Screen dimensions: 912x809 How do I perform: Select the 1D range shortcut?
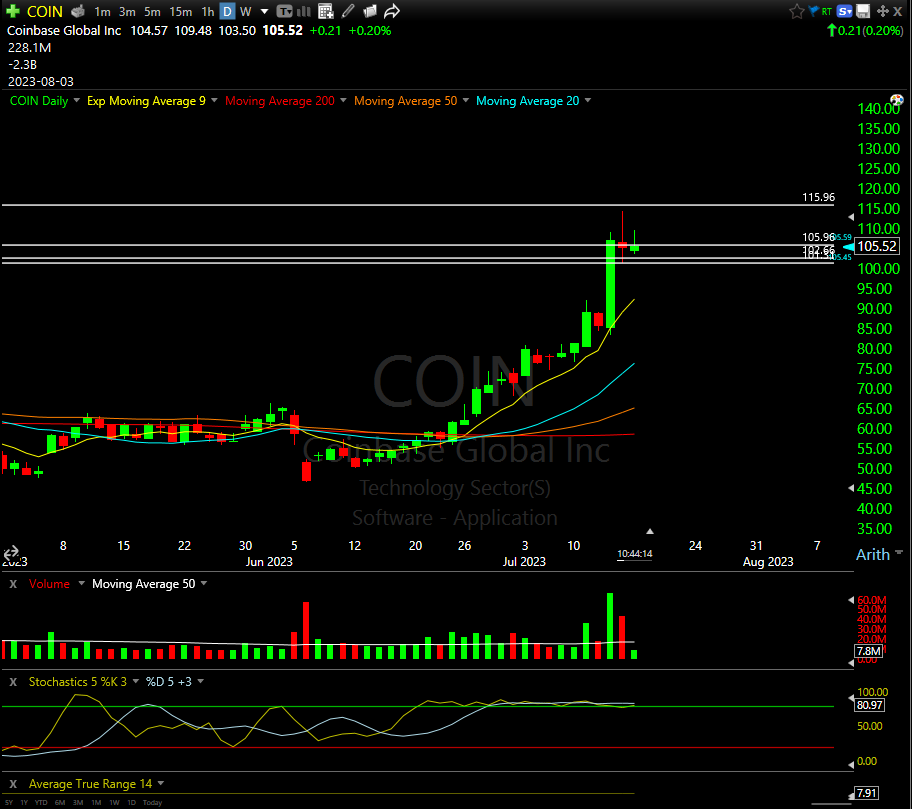[131, 803]
